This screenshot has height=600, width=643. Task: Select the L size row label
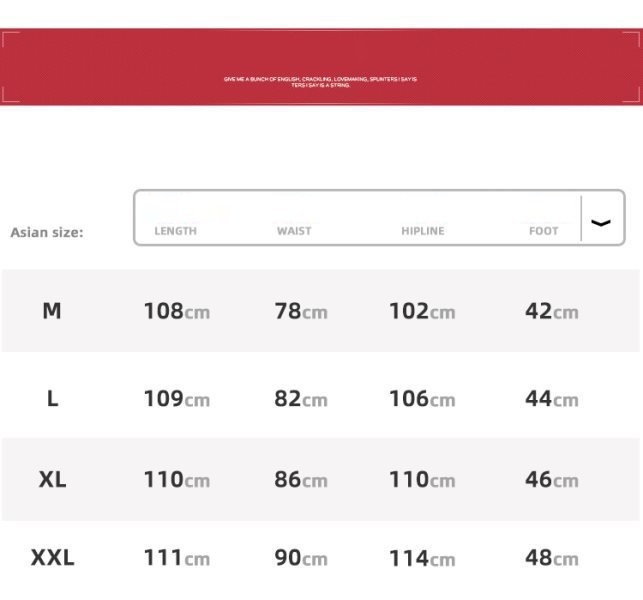[x=52, y=398]
